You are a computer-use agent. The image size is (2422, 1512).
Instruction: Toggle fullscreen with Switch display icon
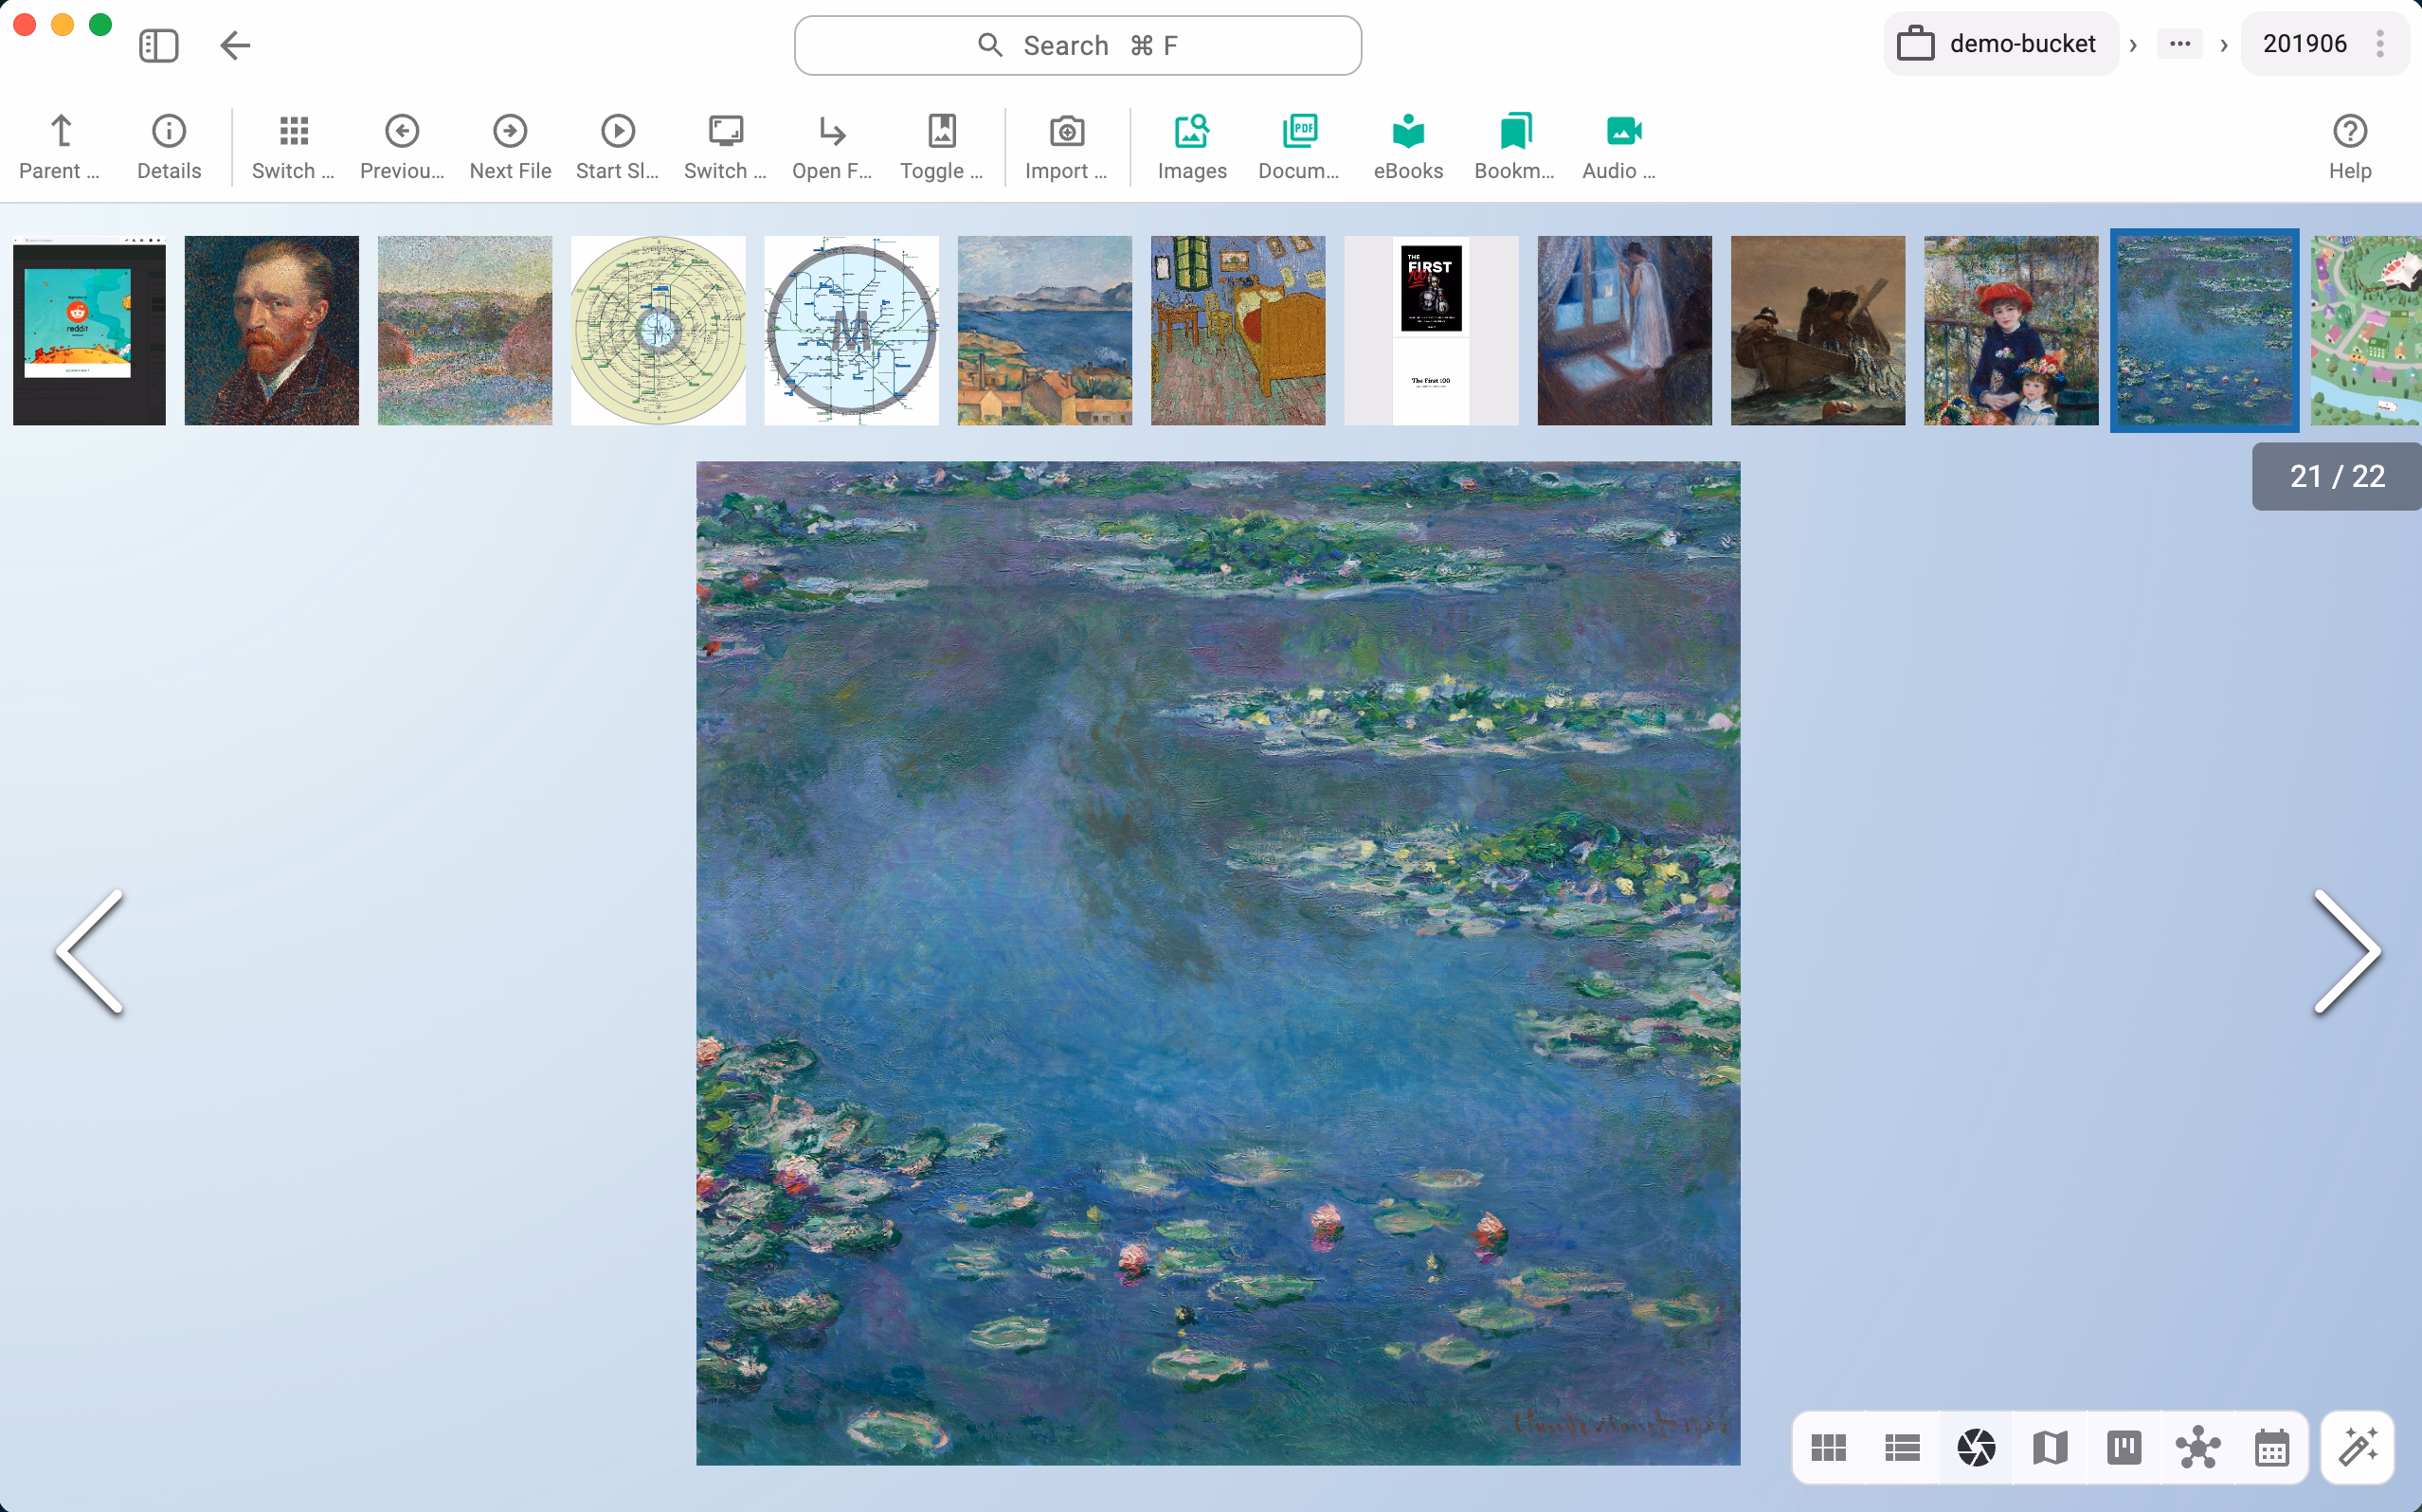[723, 146]
